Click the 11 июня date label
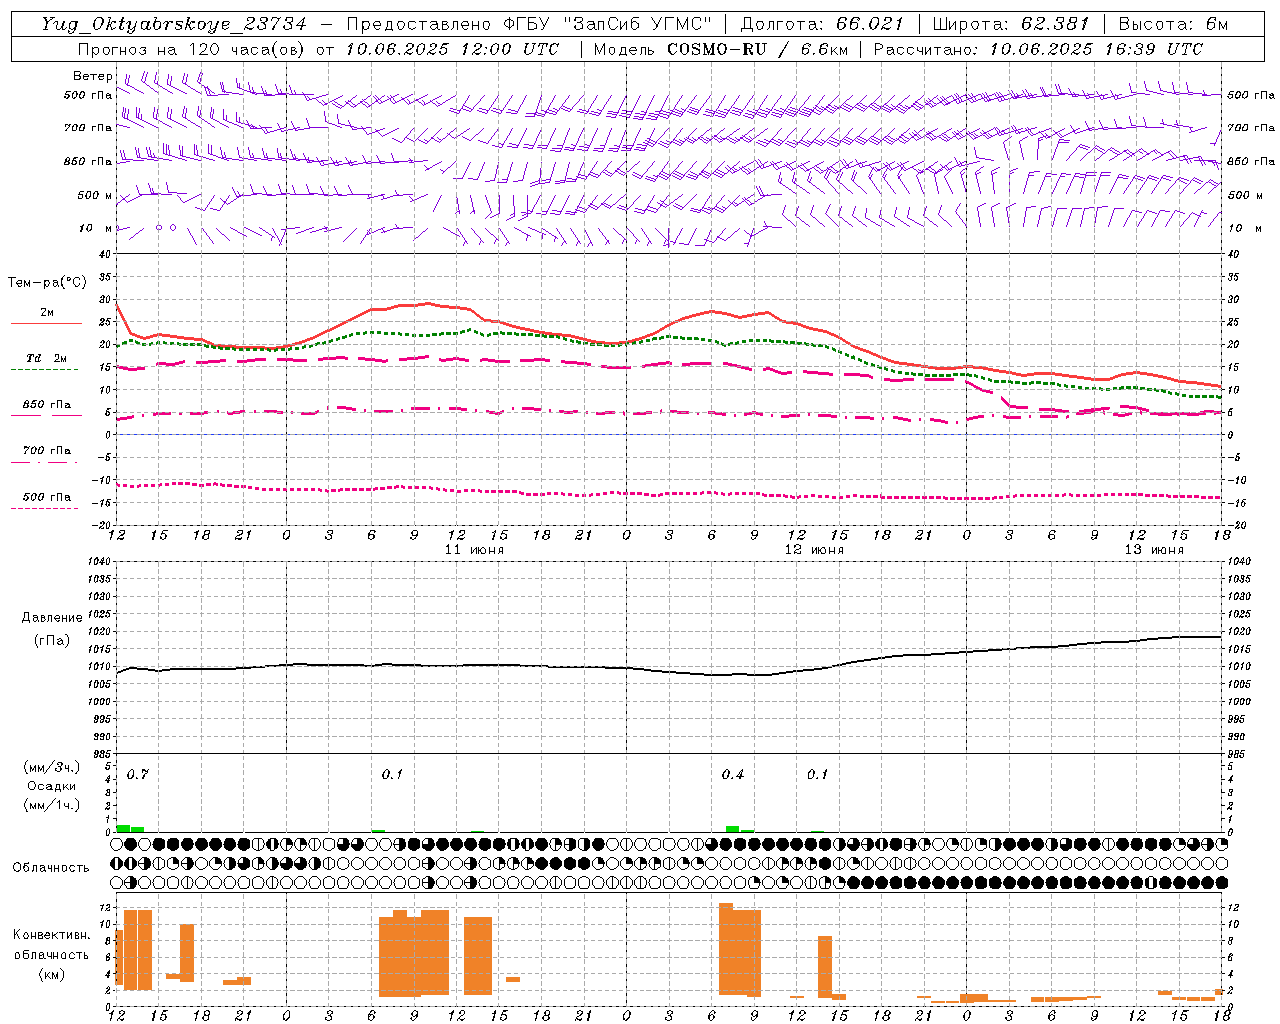Screen dimensions: 1280x1024 point(475,550)
